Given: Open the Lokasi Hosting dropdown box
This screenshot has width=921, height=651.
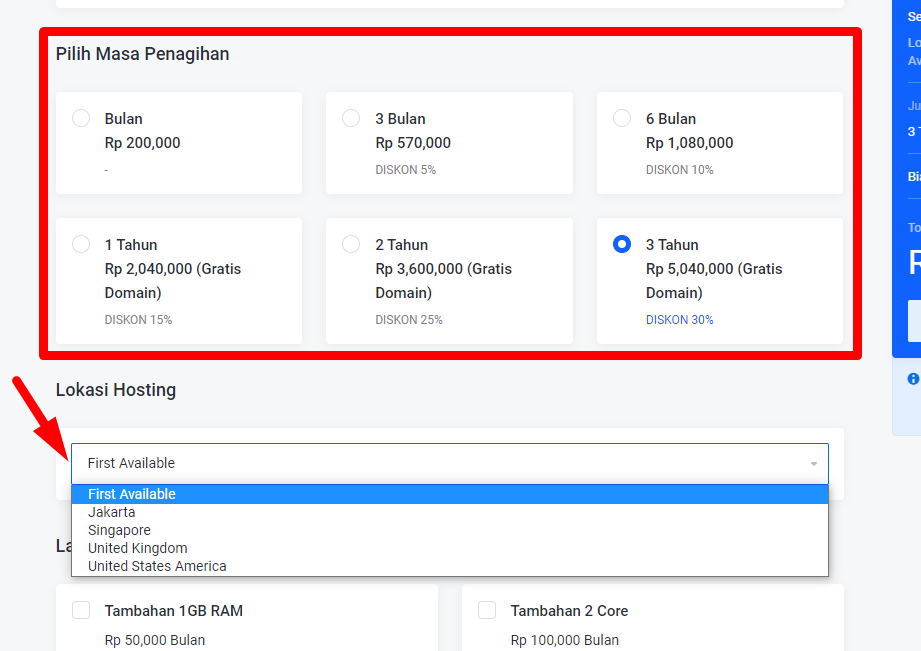Looking at the screenshot, I should (449, 463).
